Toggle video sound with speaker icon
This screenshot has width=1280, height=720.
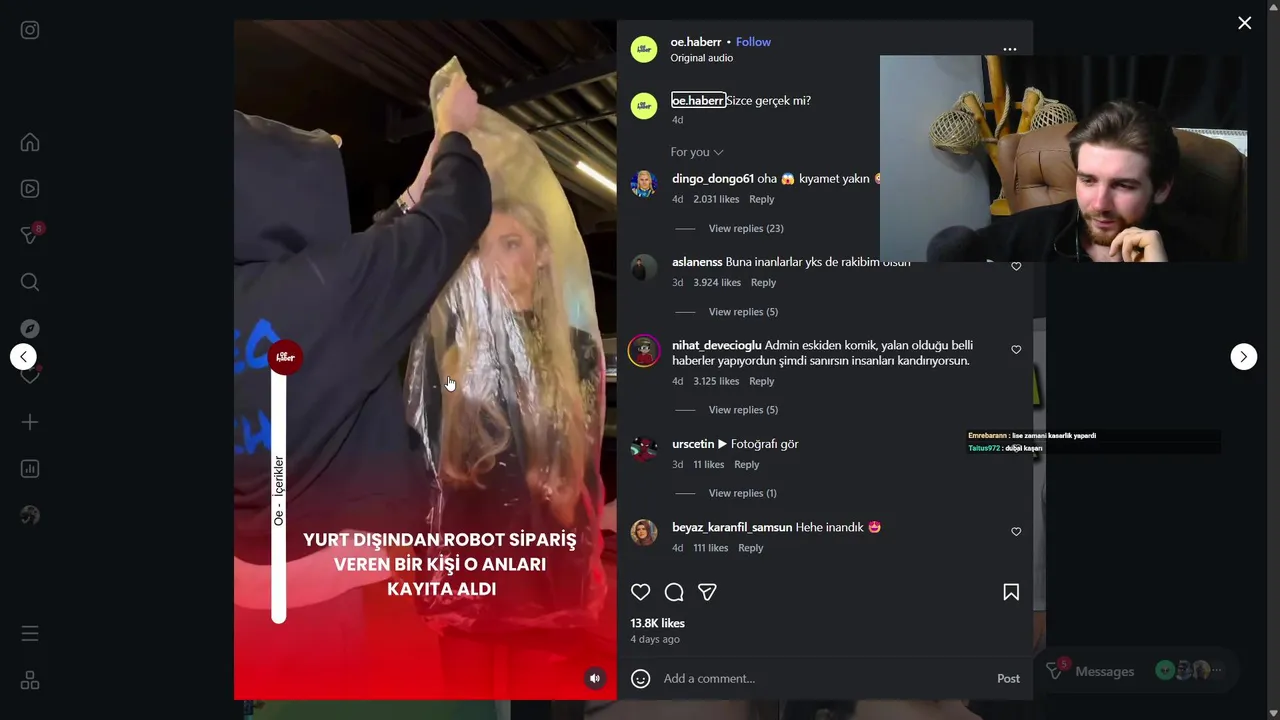point(595,678)
